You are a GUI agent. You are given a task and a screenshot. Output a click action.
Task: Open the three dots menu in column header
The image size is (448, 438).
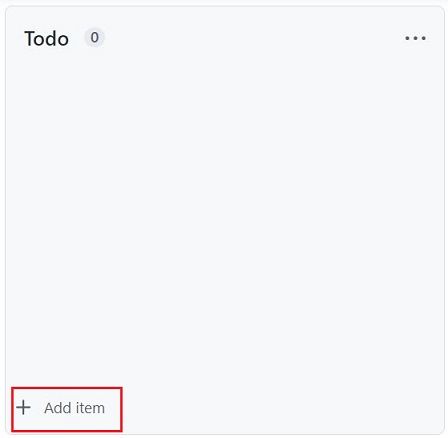[415, 38]
